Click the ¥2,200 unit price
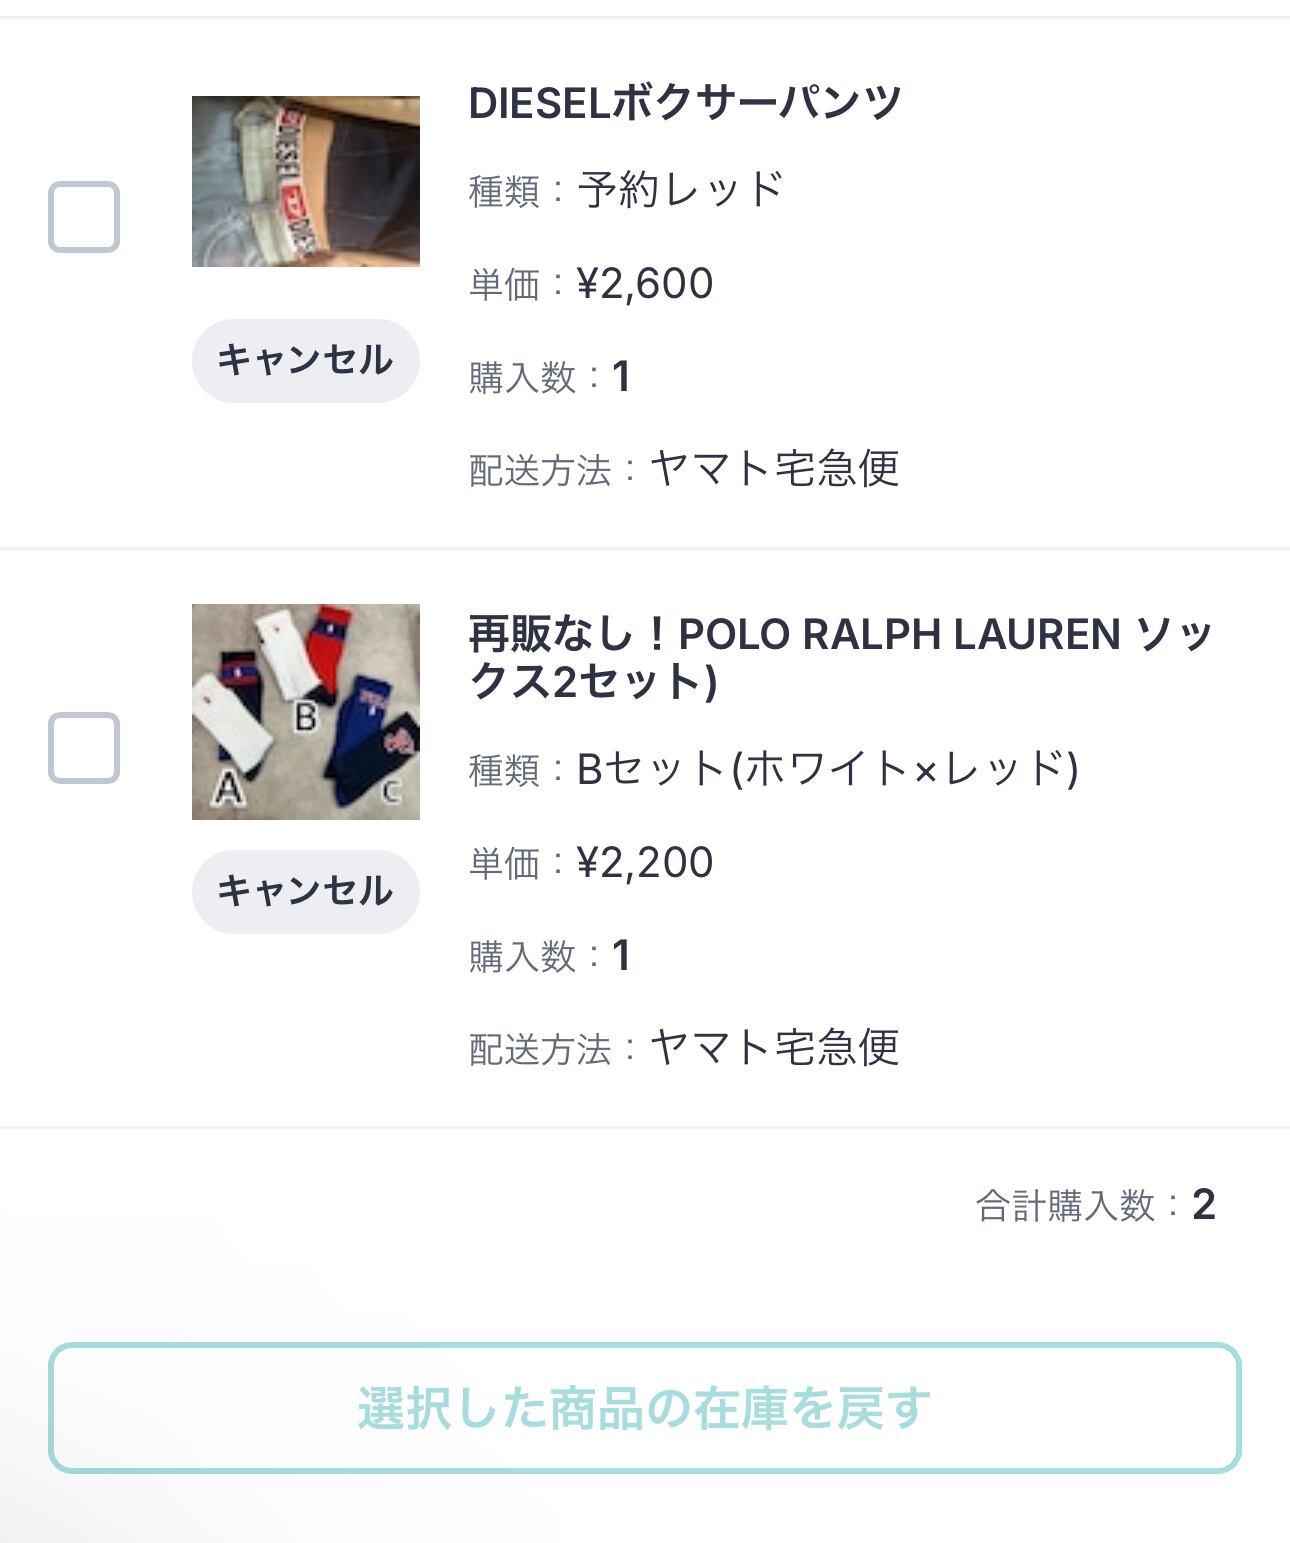 pyautogui.click(x=645, y=863)
